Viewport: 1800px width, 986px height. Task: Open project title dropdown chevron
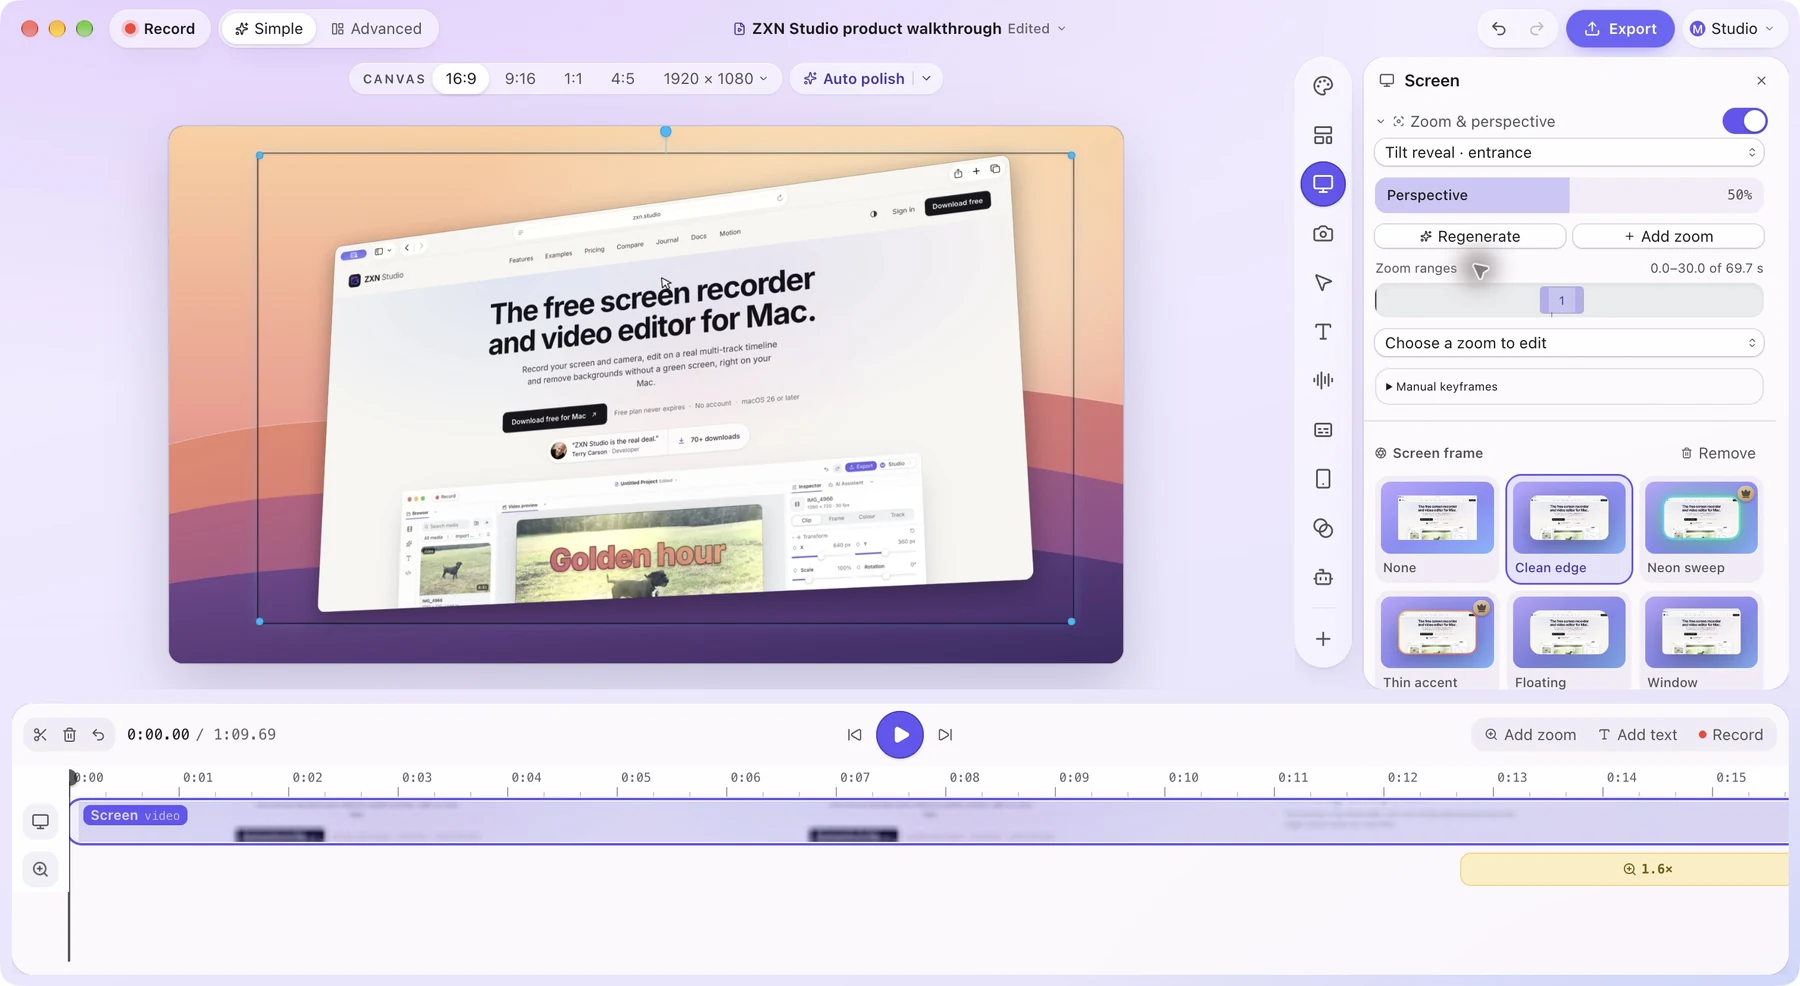pos(1062,29)
